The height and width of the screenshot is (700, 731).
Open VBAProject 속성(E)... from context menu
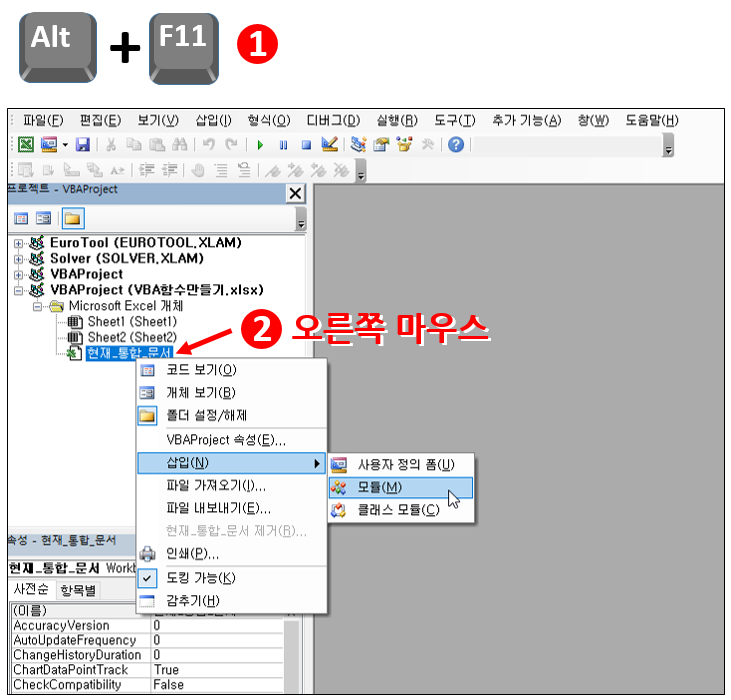coord(232,440)
